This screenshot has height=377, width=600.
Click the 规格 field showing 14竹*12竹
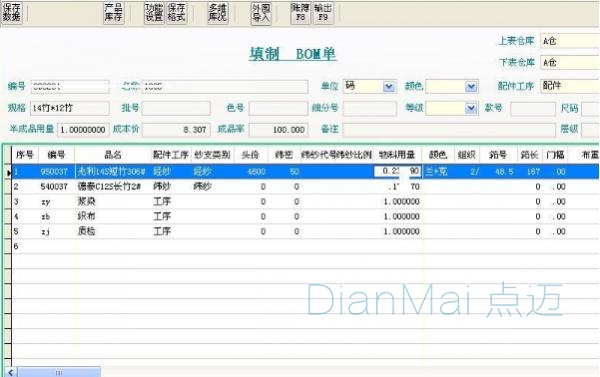point(70,108)
